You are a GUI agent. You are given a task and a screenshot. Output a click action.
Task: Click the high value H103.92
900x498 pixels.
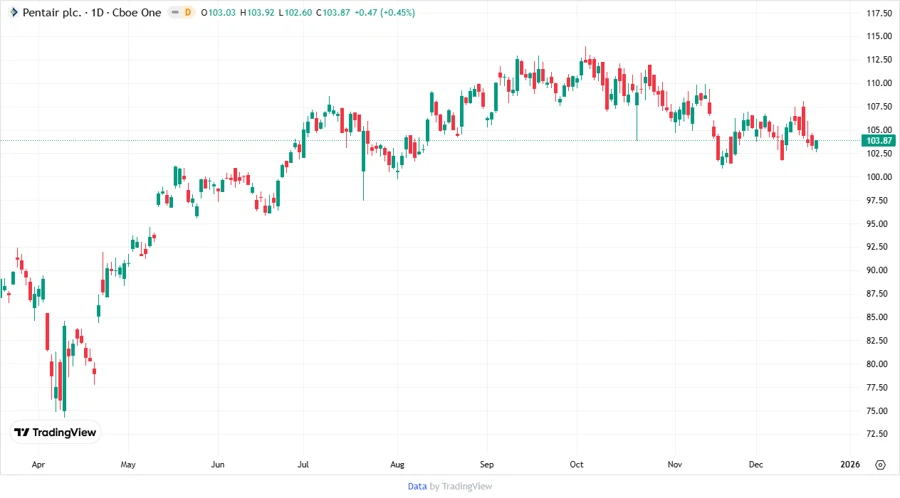[x=257, y=12]
